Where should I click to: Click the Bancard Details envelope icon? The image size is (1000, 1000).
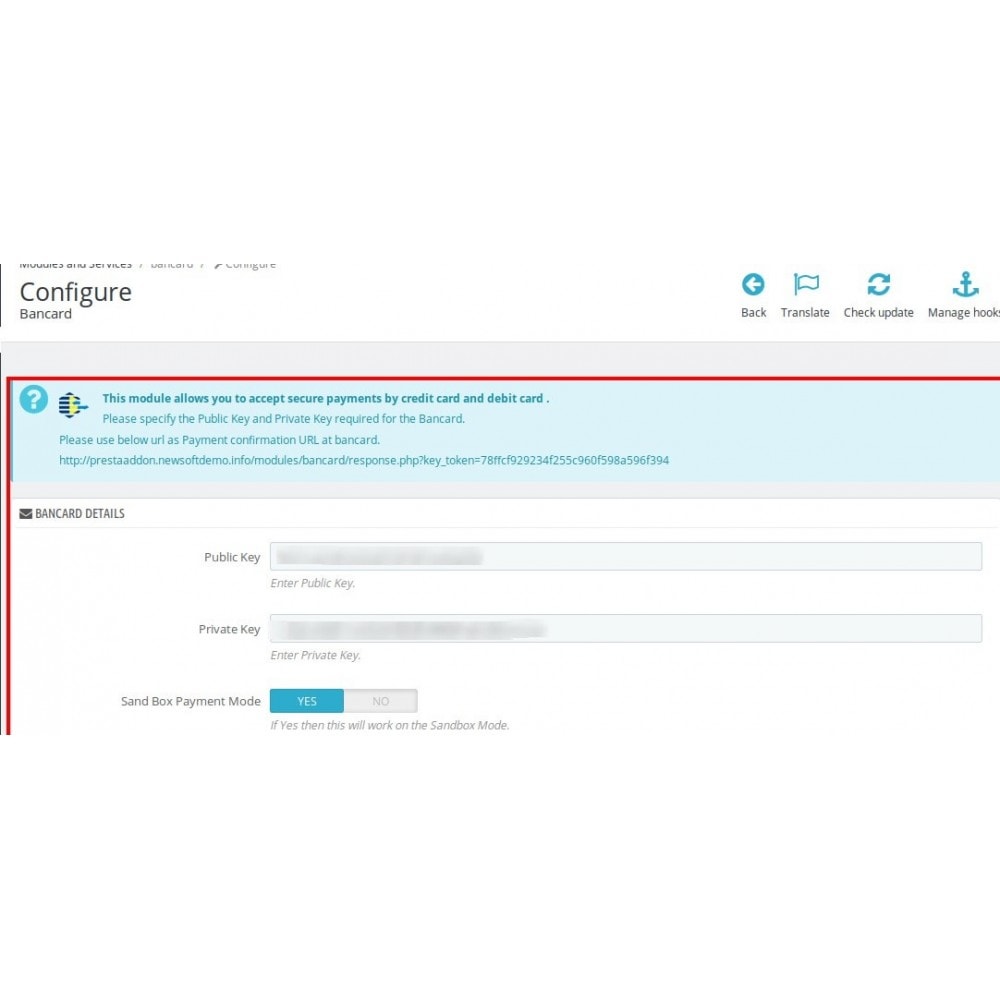(x=26, y=514)
